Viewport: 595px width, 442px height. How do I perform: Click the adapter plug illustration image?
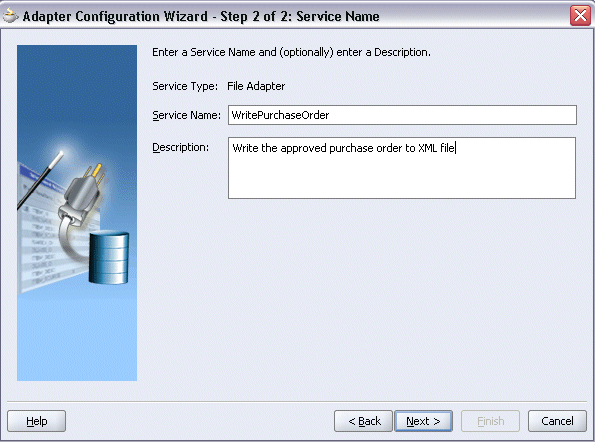pyautogui.click(x=77, y=213)
